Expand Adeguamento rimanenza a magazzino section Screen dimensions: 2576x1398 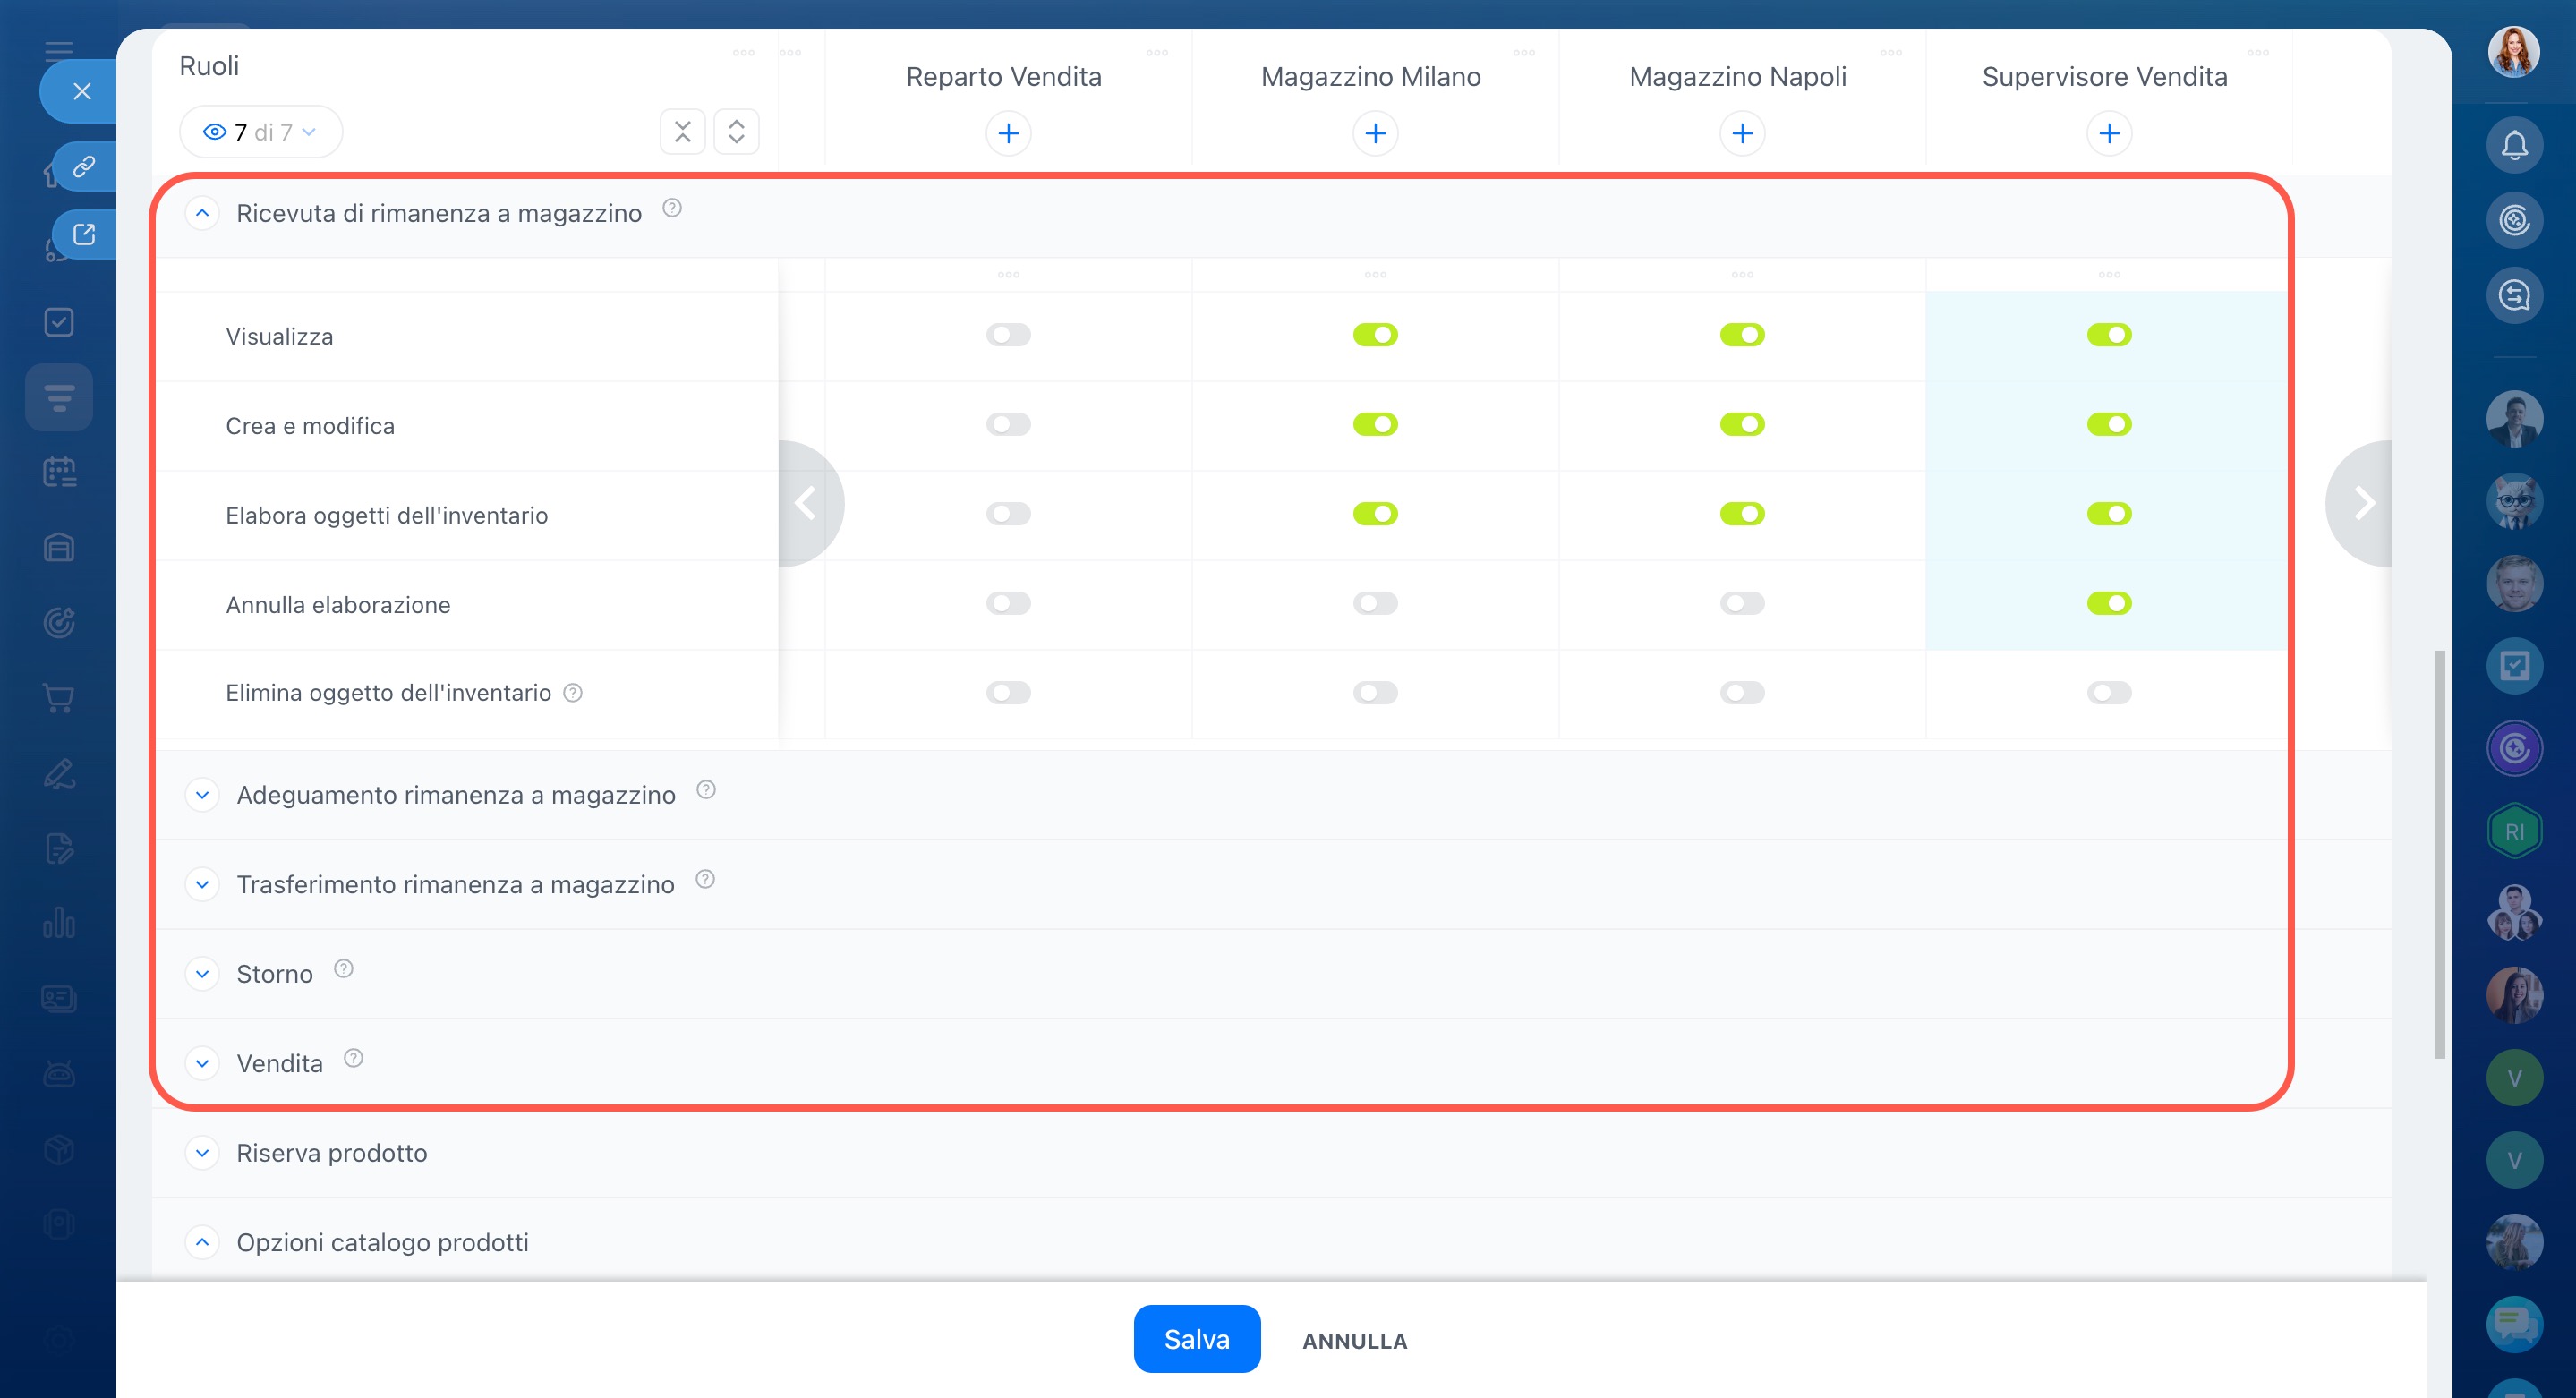tap(202, 795)
